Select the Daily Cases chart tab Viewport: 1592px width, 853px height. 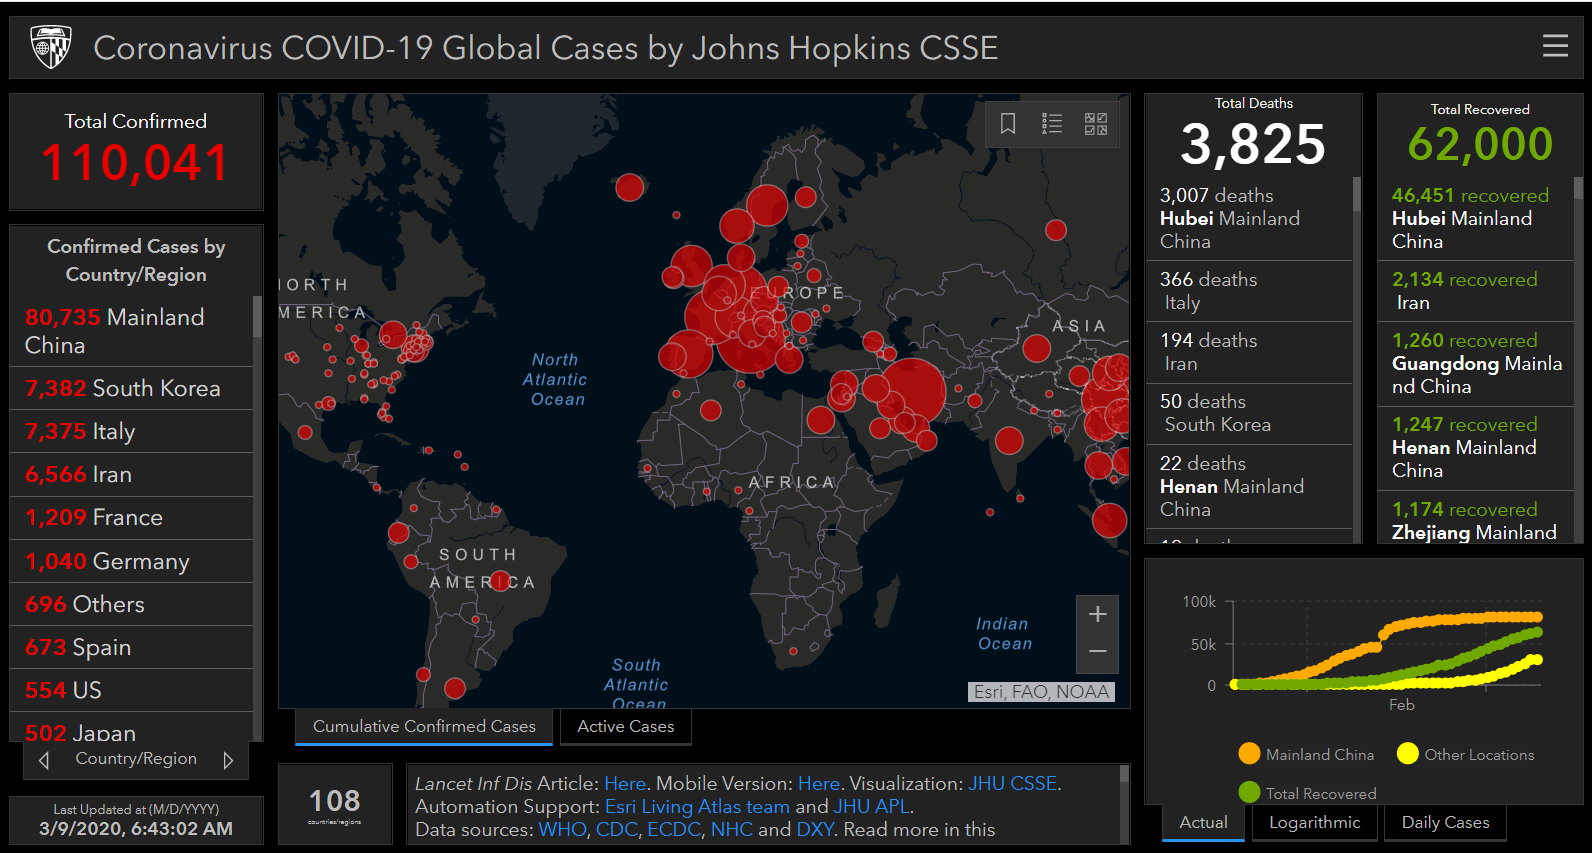click(1445, 823)
